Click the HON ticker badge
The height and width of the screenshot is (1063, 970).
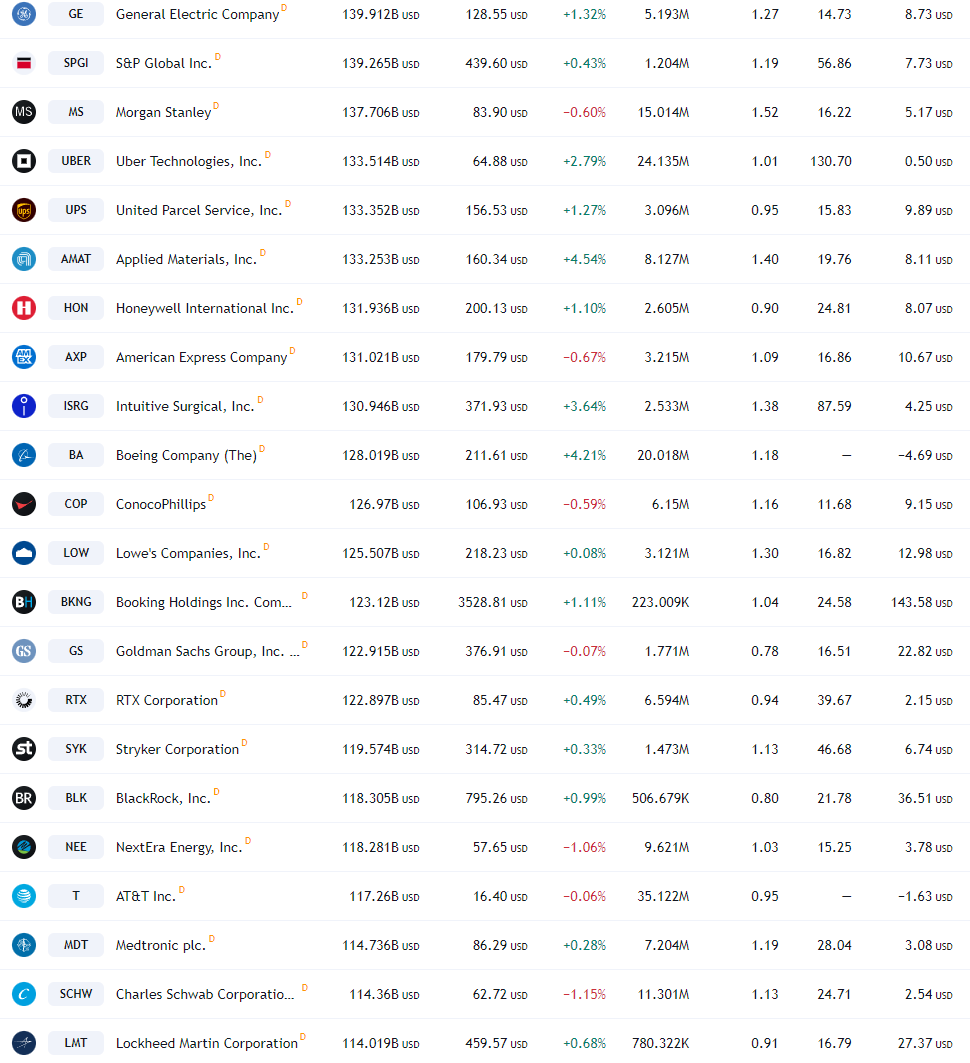click(x=76, y=308)
